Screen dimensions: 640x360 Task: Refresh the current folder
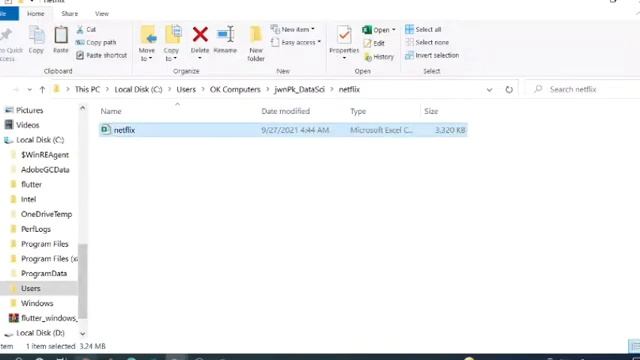point(509,89)
